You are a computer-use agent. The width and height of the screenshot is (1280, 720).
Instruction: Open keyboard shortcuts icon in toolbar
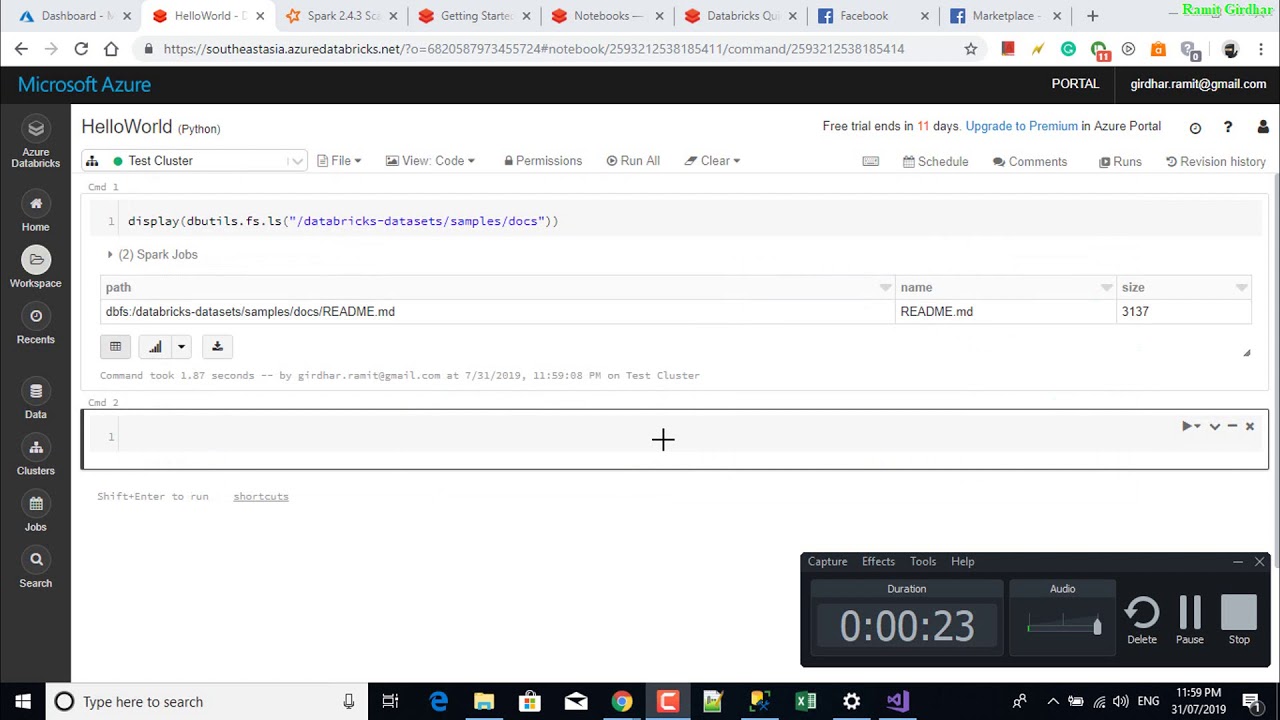point(871,161)
